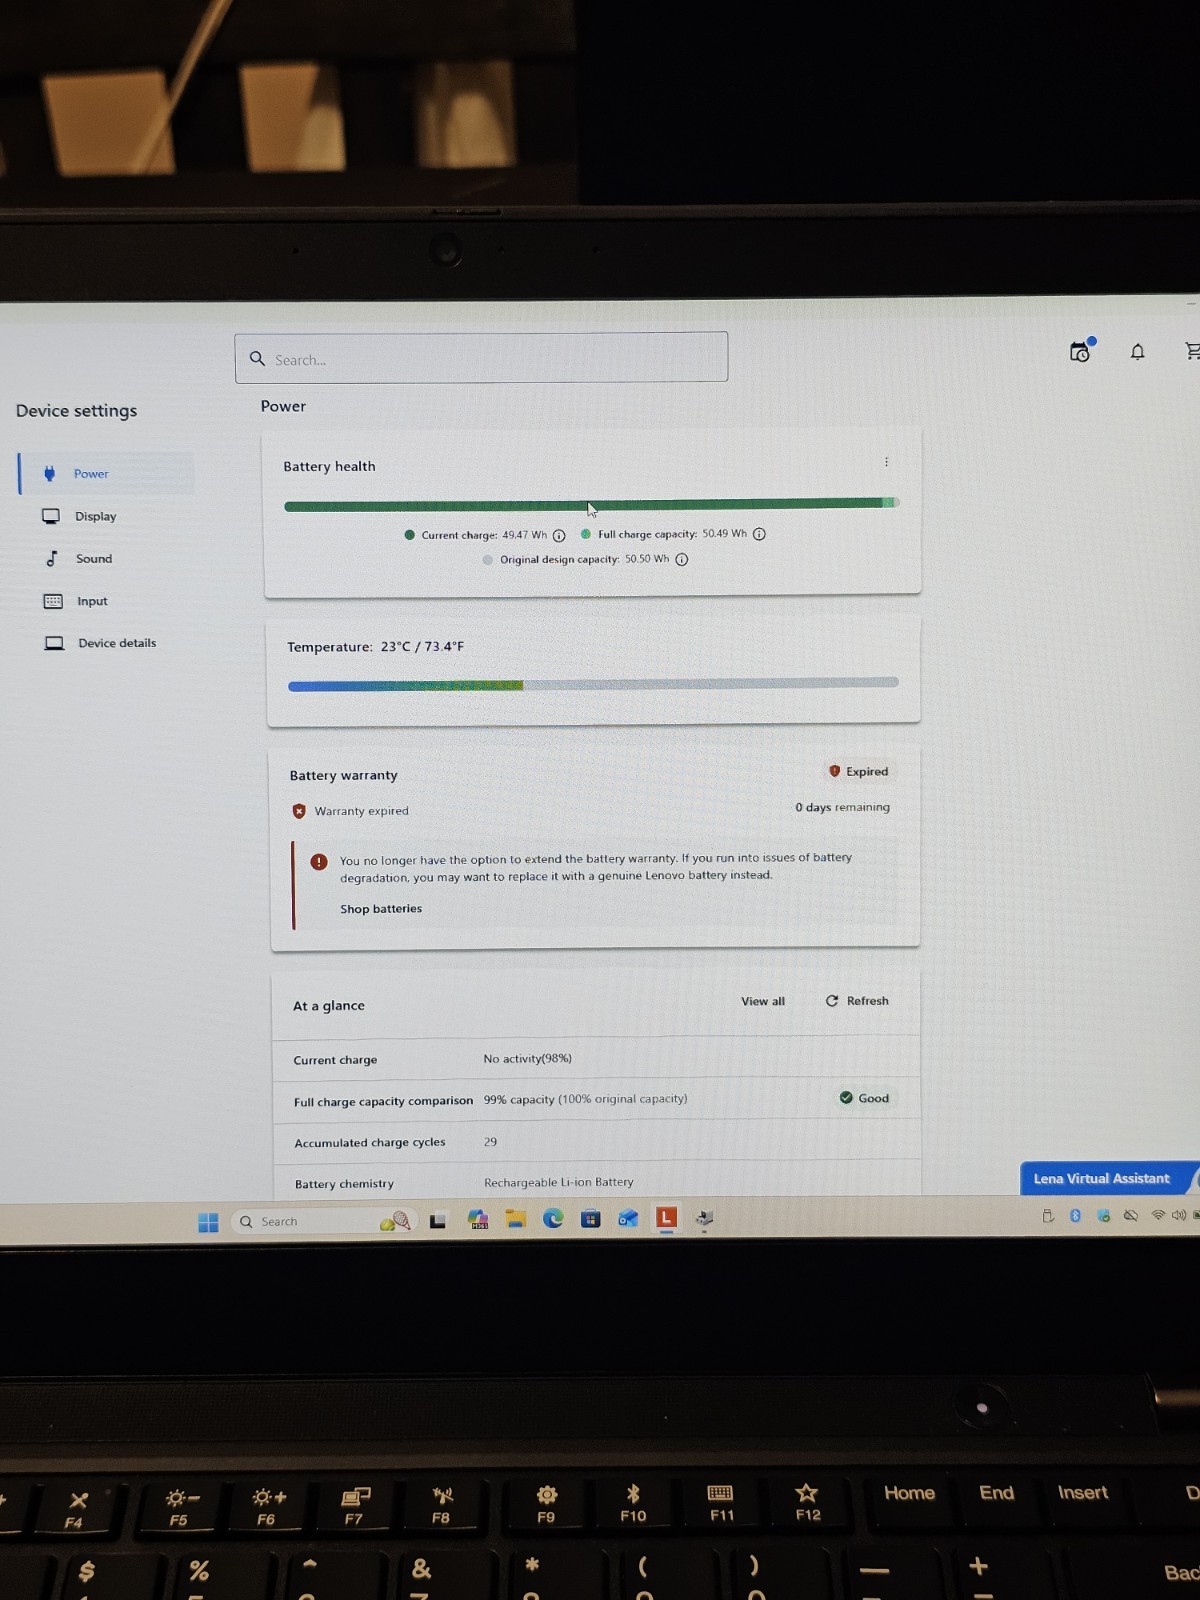This screenshot has width=1200, height=1600.
Task: Click the Bluetooth tray icon
Action: pos(1075,1215)
